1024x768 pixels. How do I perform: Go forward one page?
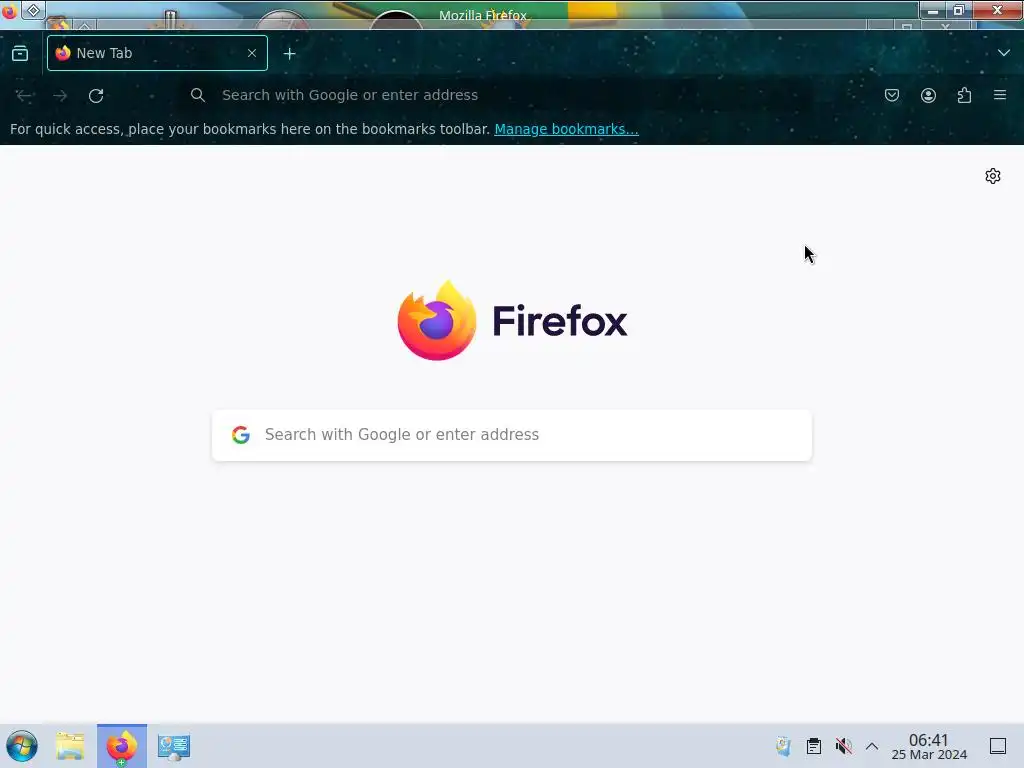click(60, 95)
